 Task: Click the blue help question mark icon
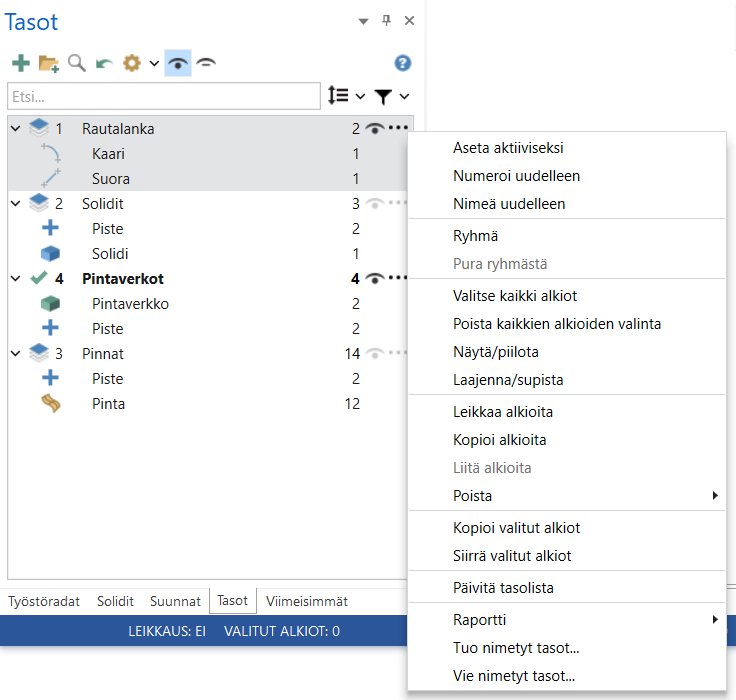(x=403, y=63)
